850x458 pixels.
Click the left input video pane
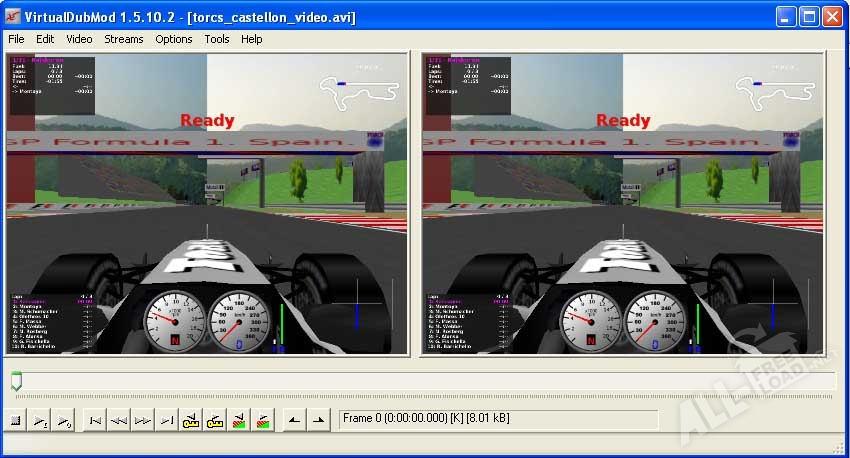click(x=208, y=204)
